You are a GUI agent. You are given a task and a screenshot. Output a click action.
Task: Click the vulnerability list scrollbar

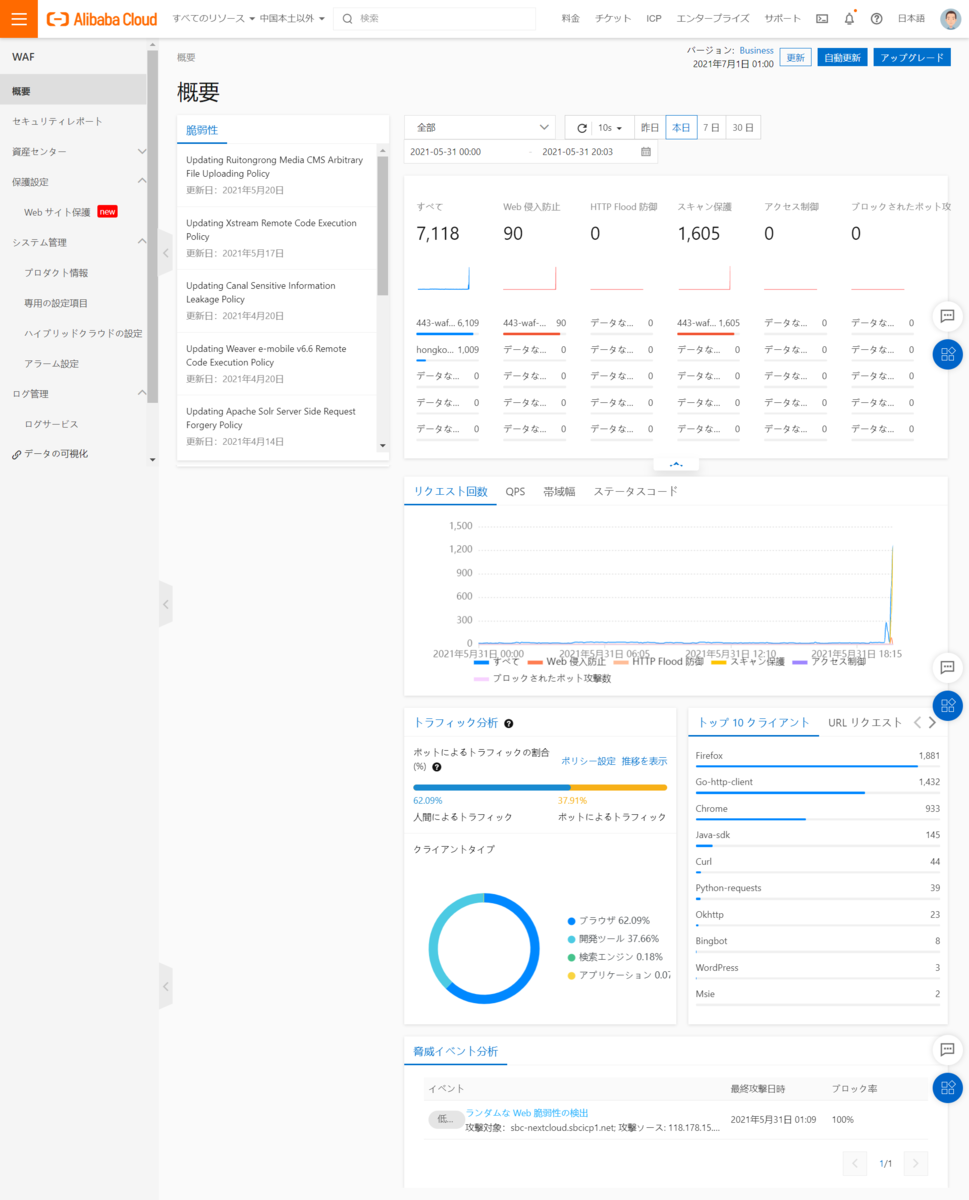(382, 225)
